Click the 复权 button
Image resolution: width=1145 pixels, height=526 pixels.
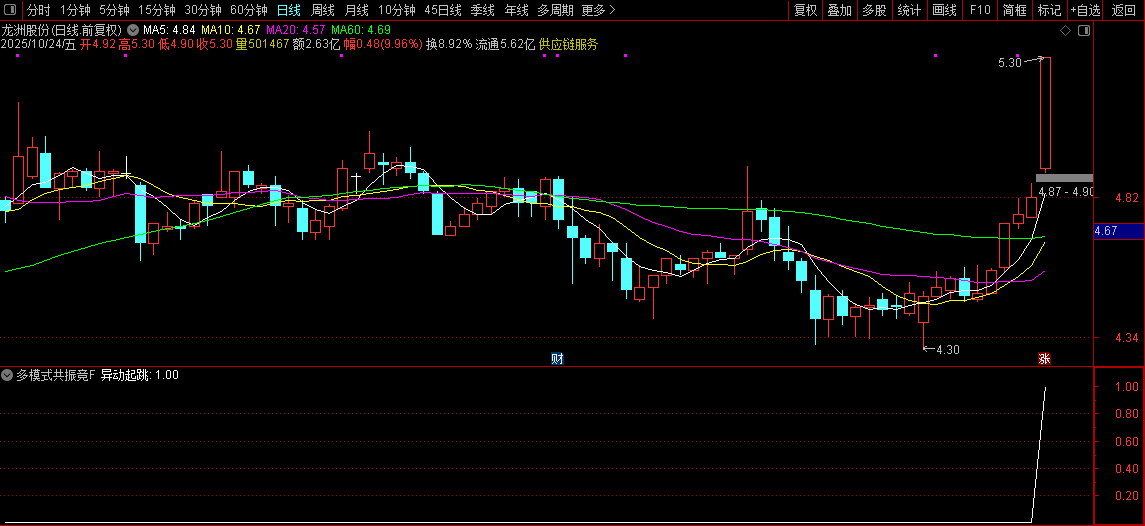pyautogui.click(x=805, y=10)
